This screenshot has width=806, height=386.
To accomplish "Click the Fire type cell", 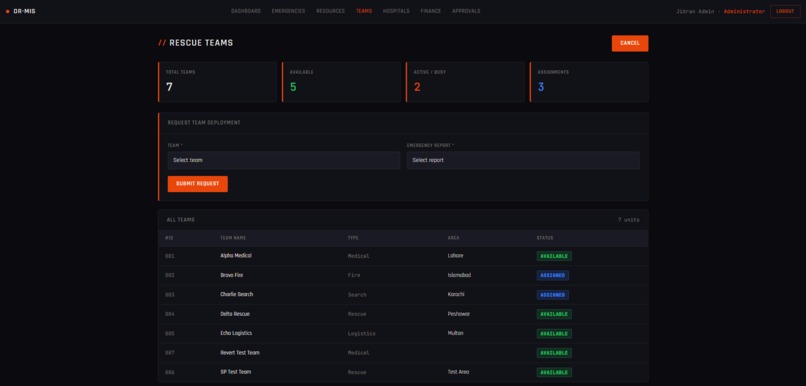I will [x=354, y=275].
